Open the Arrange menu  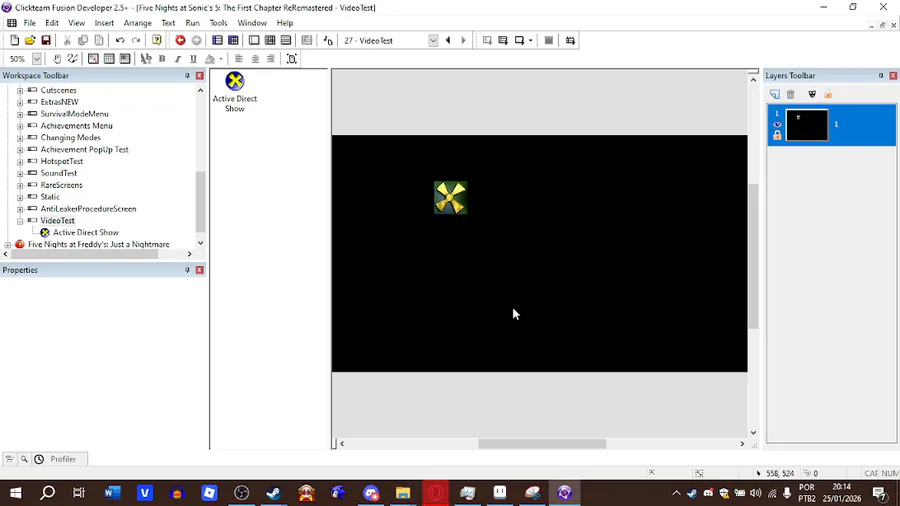(138, 23)
